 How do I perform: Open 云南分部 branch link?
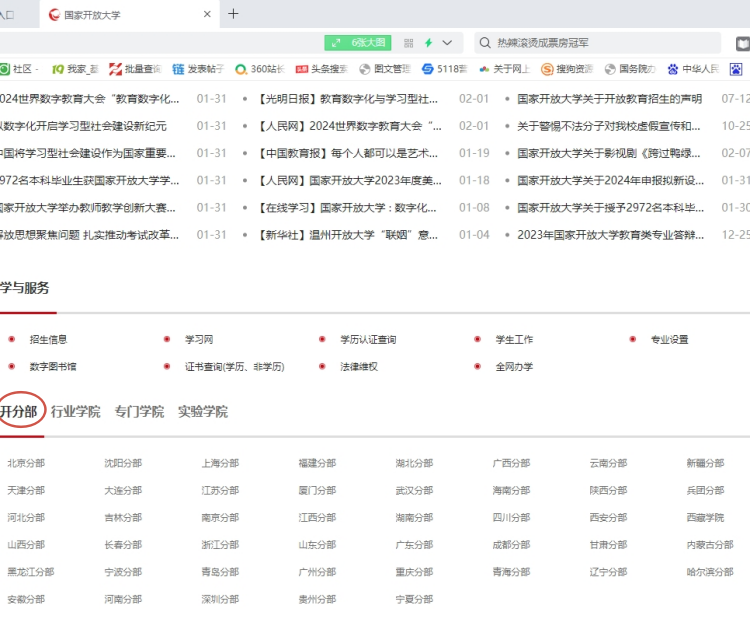(609, 463)
